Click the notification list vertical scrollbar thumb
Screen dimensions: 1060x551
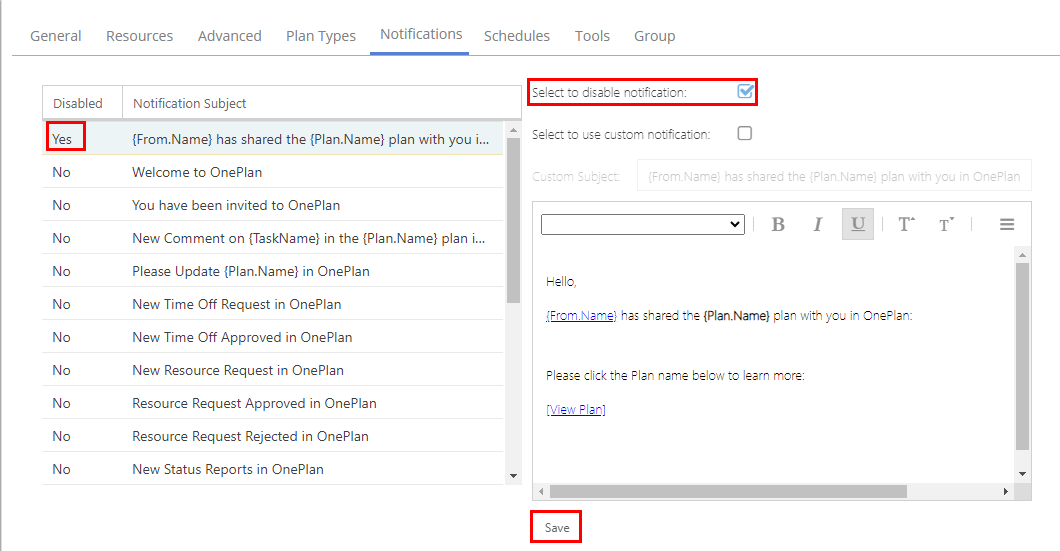513,220
